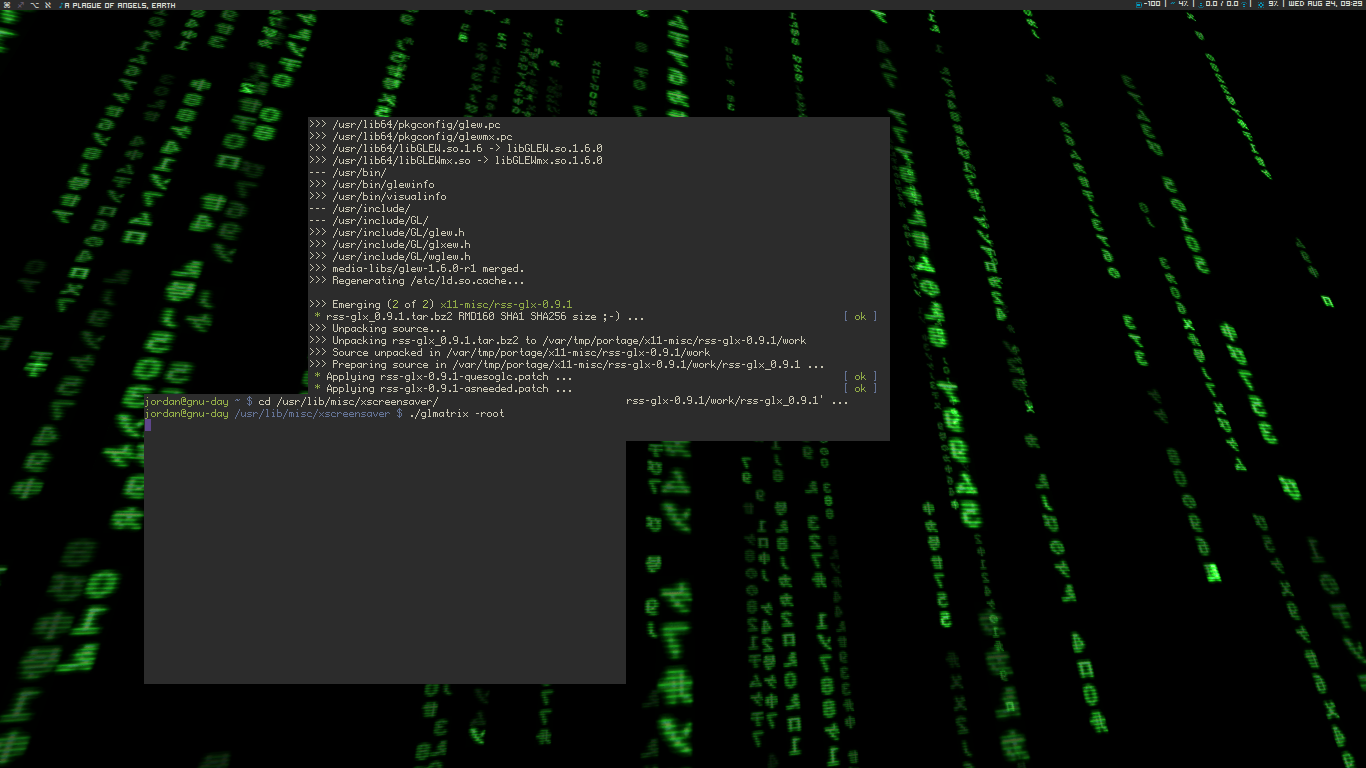Click the '/usr/bin/visualinfo' line
Viewport: 1366px width, 768px height.
pos(378,197)
